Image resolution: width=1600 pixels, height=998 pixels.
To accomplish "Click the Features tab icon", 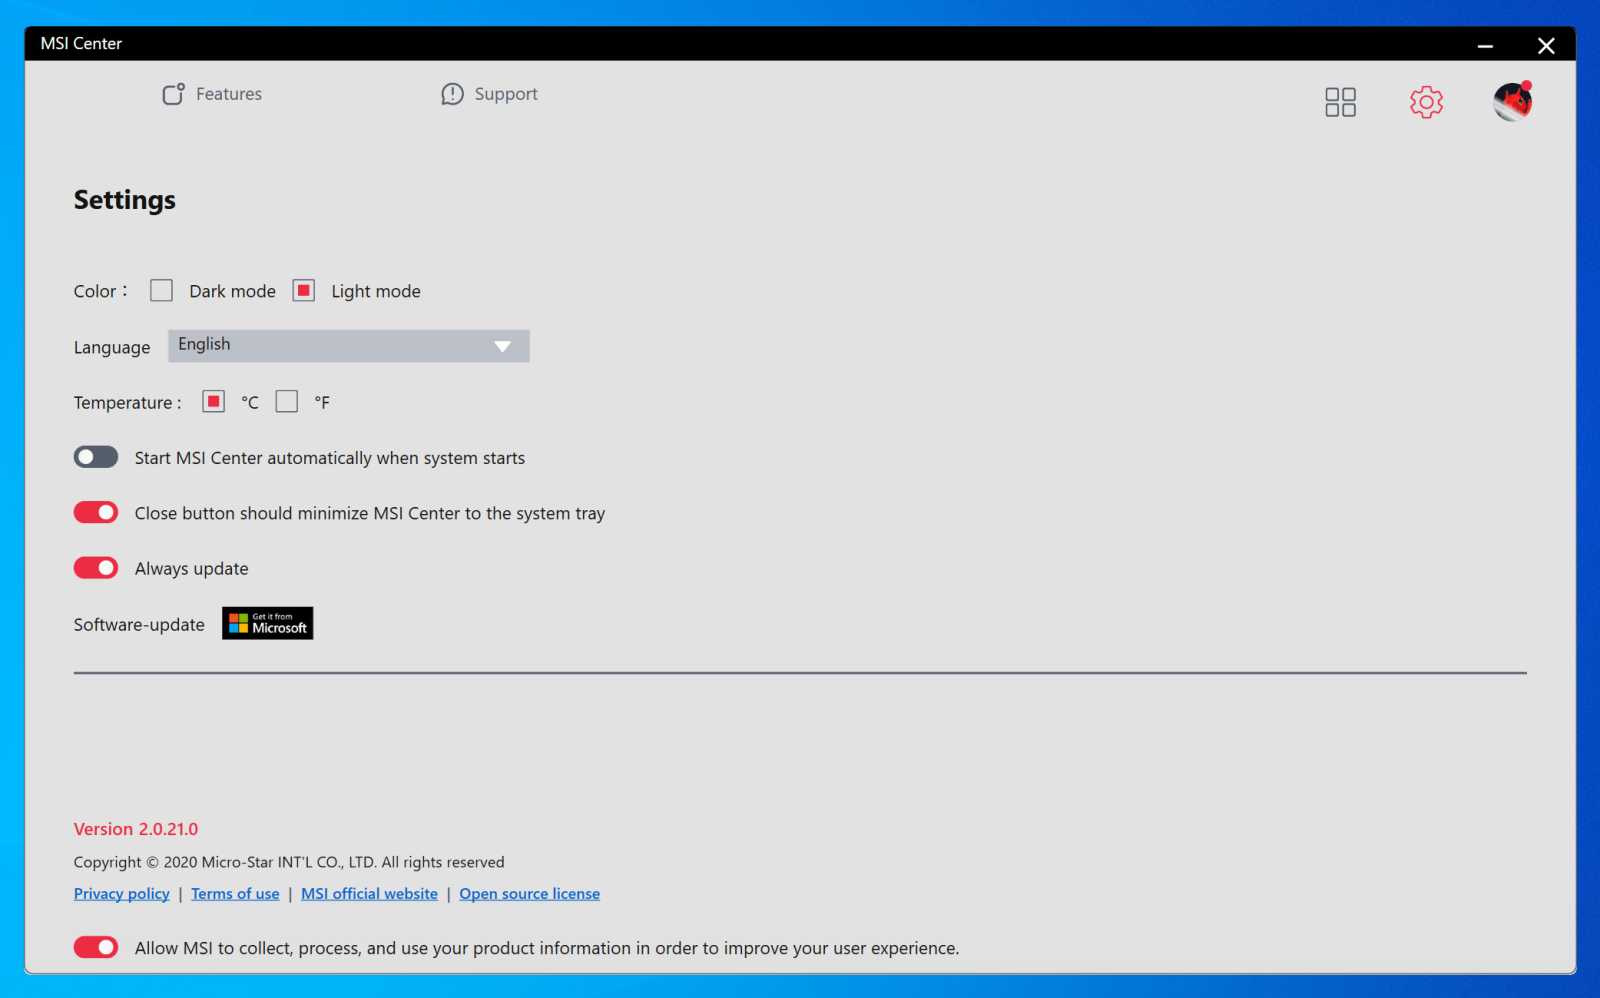I will click(173, 94).
